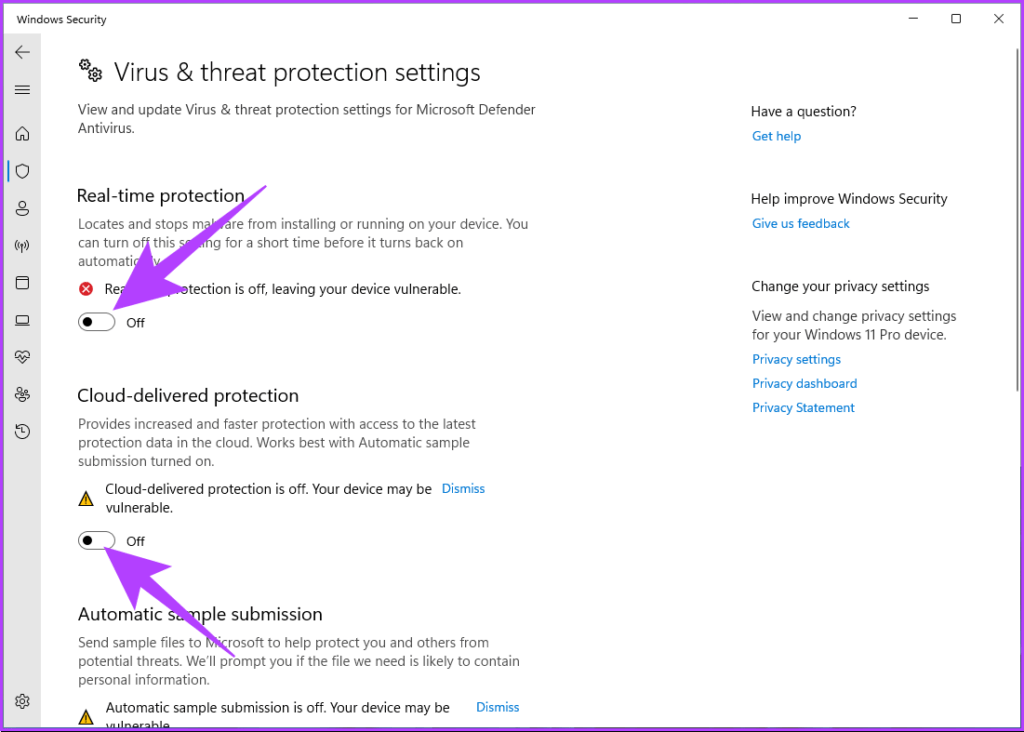Open Device security laptop icon
The height and width of the screenshot is (732, 1024).
pyautogui.click(x=22, y=320)
